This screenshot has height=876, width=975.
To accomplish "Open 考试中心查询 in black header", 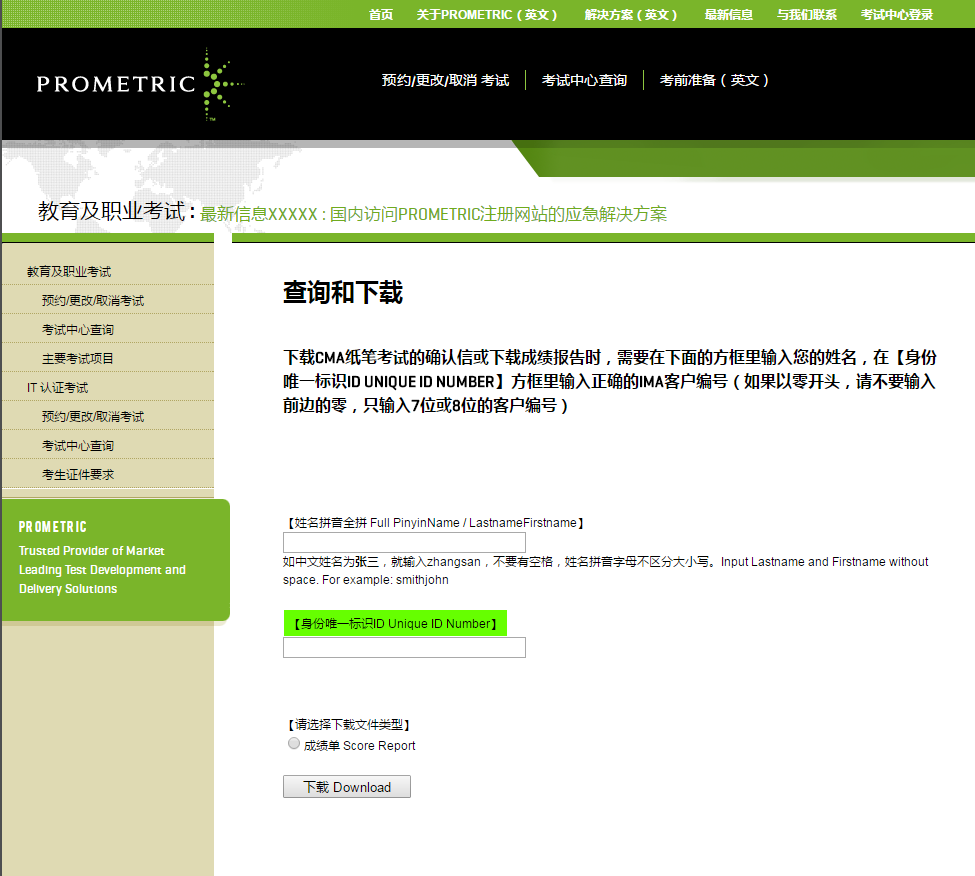I will point(584,80).
